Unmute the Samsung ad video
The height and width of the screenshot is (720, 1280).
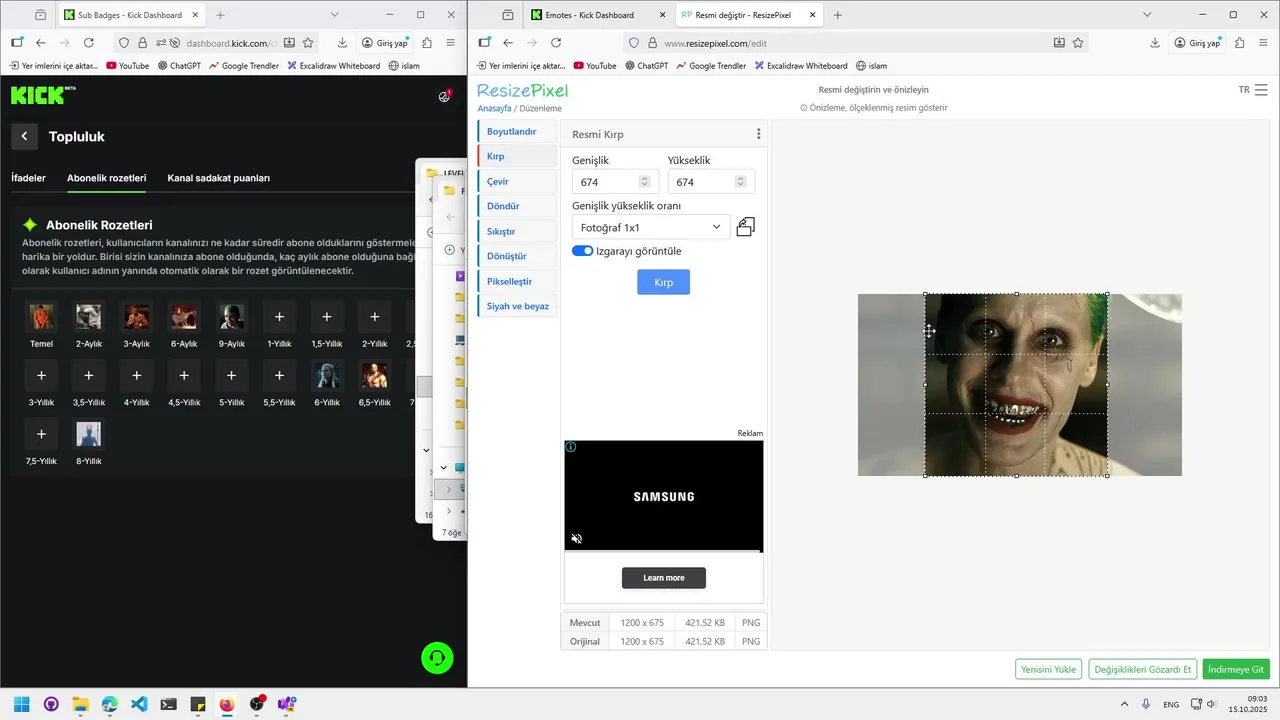point(576,538)
